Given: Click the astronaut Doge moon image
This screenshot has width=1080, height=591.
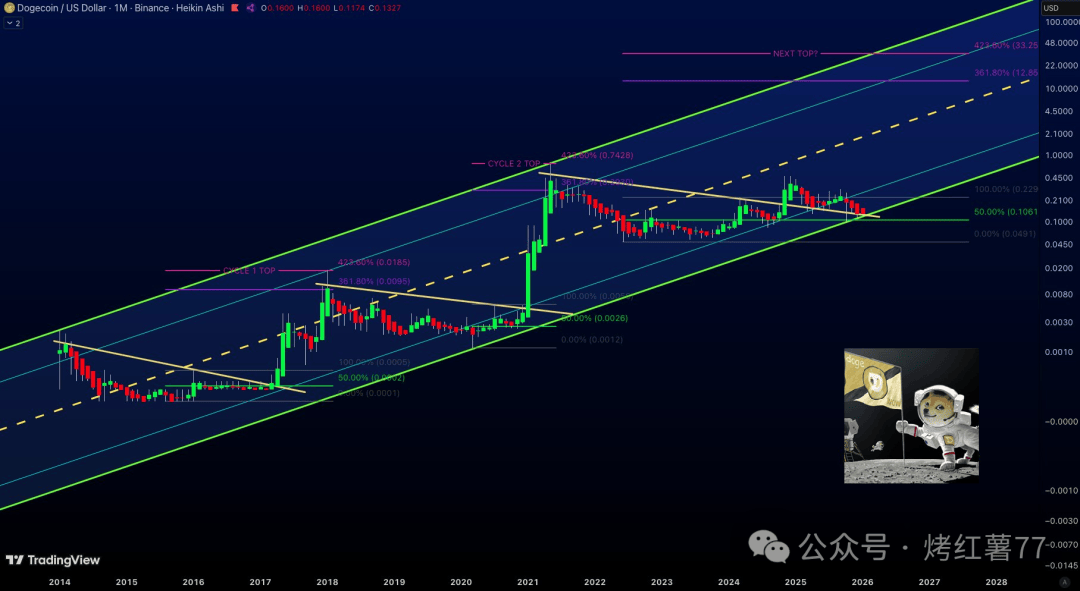Looking at the screenshot, I should tap(911, 416).
